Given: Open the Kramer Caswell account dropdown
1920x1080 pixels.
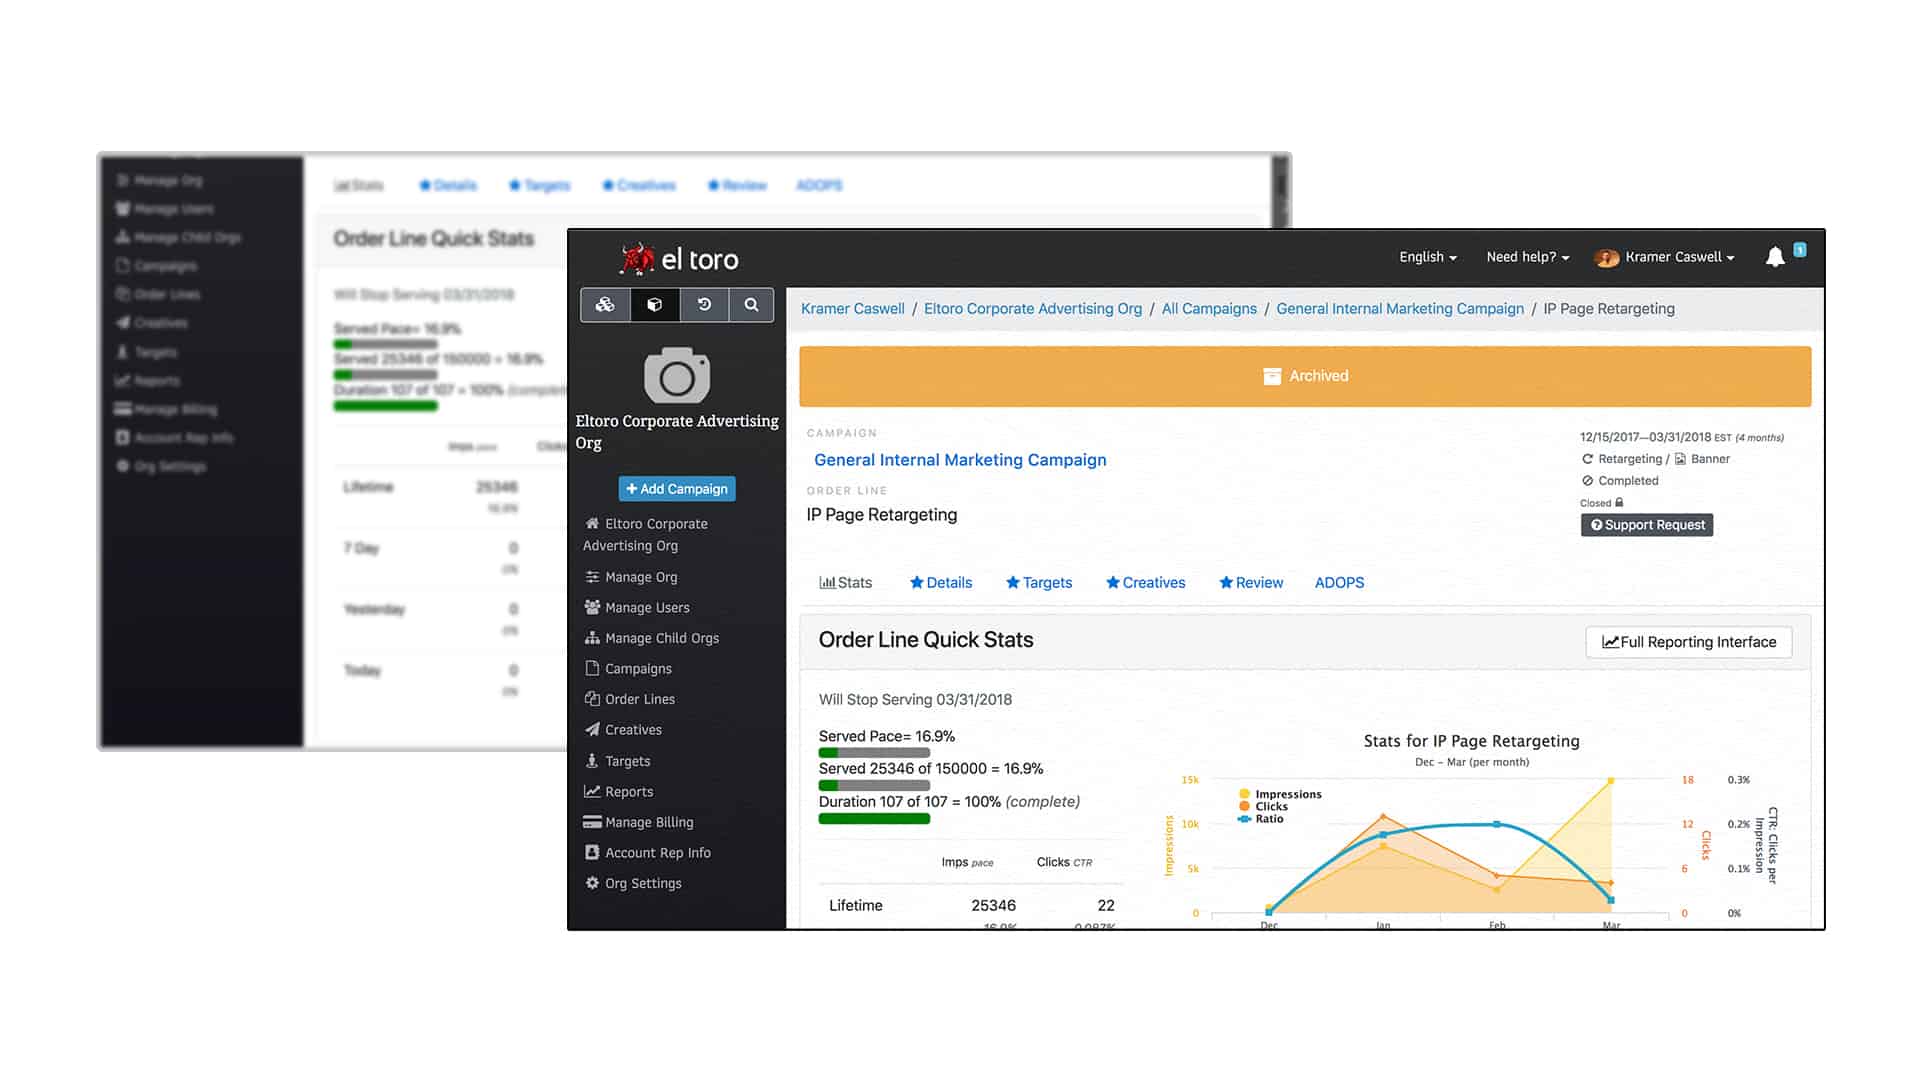Looking at the screenshot, I should click(1680, 257).
